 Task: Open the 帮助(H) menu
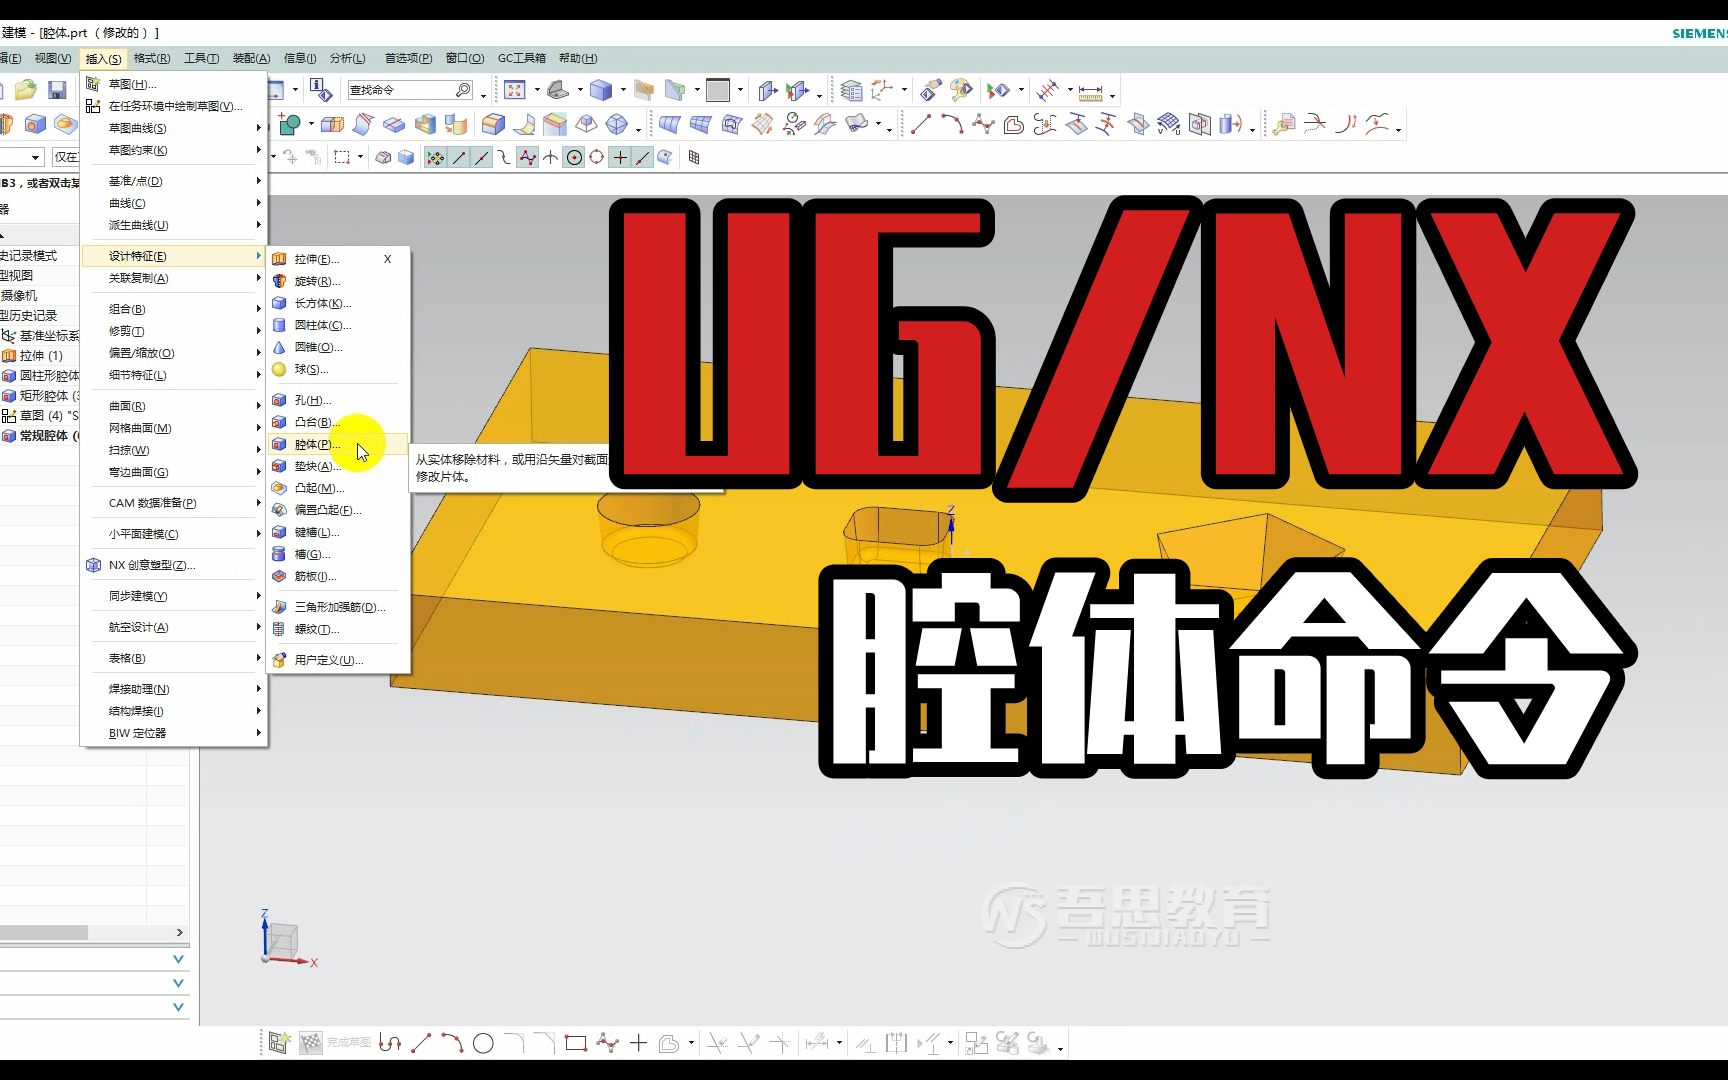577,58
